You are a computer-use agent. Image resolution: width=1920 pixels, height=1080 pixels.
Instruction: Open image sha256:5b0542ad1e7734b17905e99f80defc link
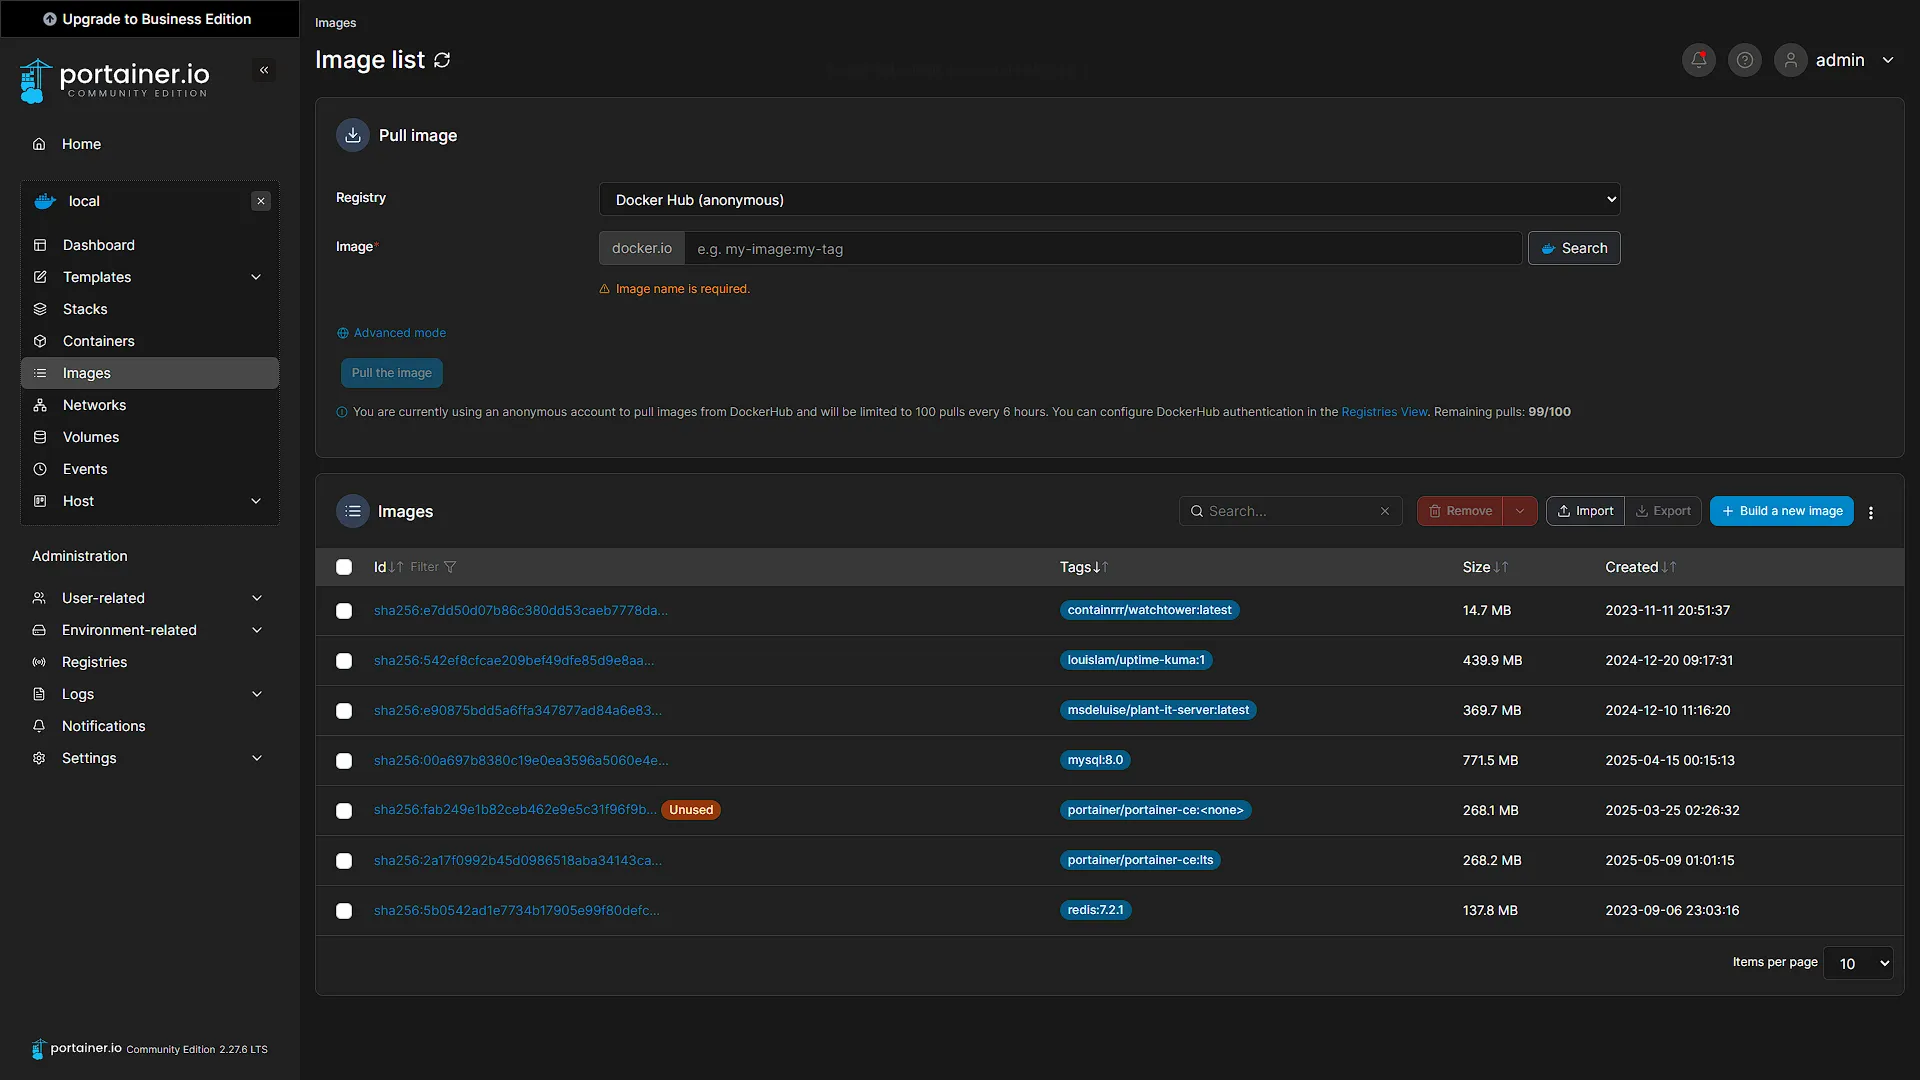coord(516,911)
